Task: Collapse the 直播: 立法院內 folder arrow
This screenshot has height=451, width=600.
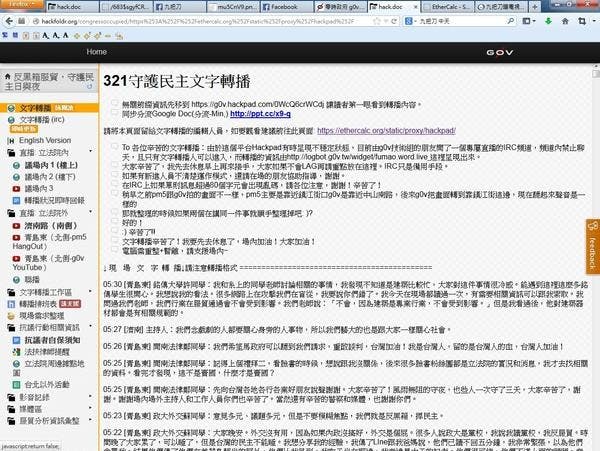Action: point(8,152)
